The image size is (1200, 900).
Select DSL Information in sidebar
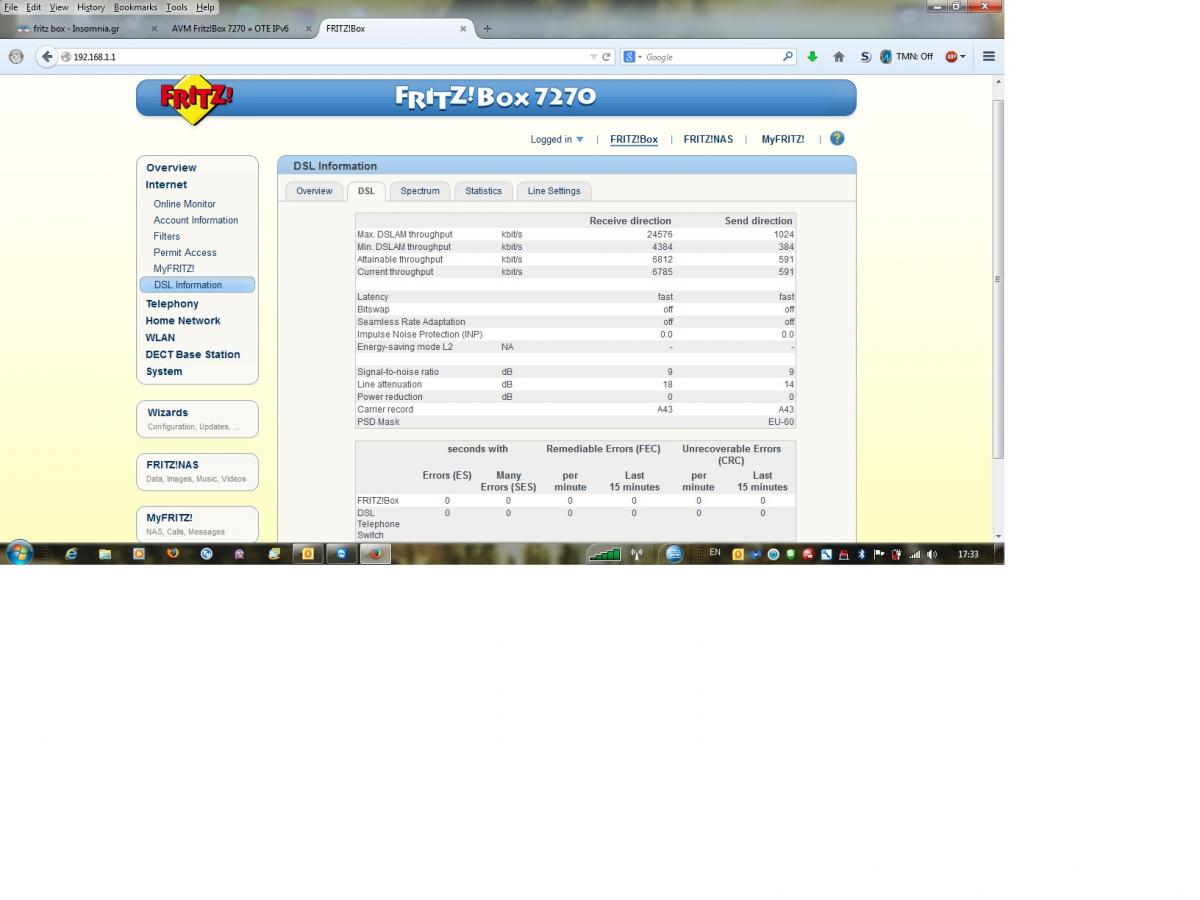pos(197,285)
